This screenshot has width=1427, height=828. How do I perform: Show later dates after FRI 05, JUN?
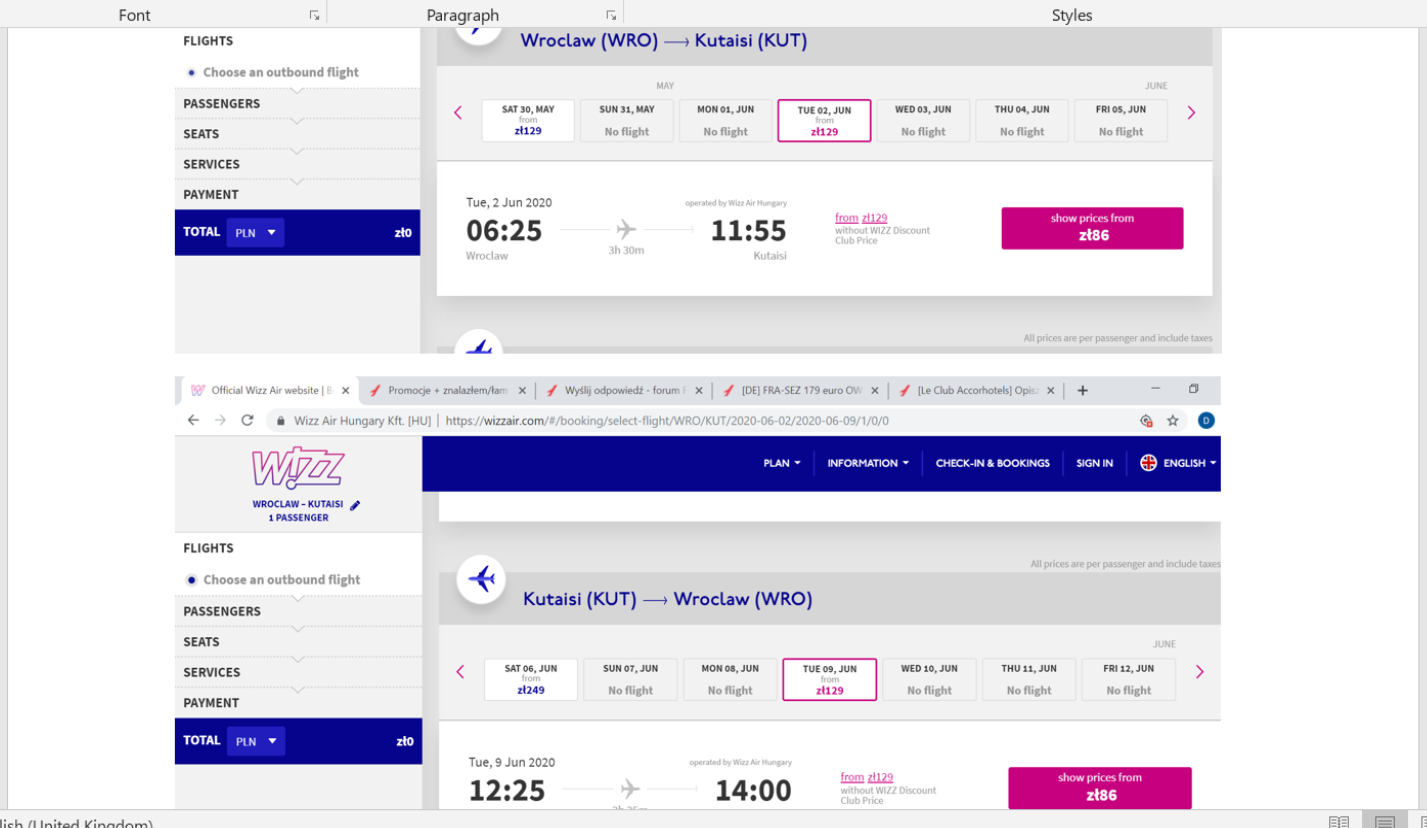[x=1191, y=113]
